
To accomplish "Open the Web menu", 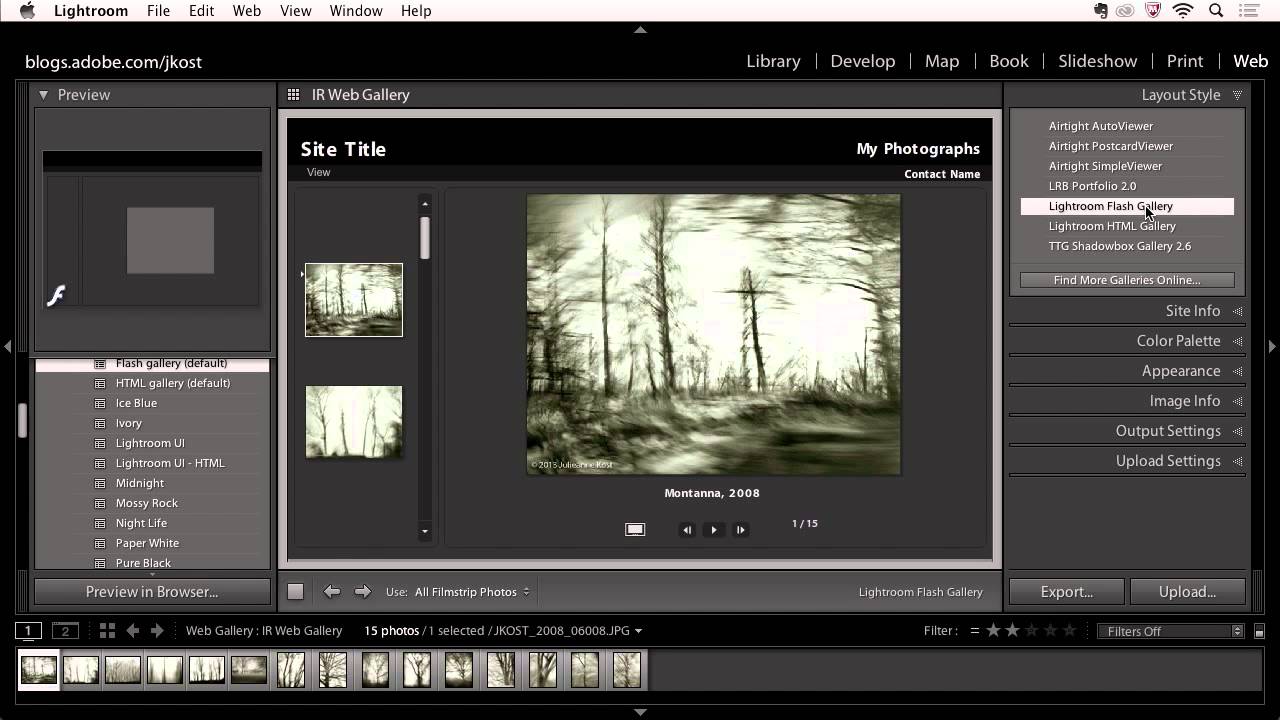I will [x=246, y=11].
